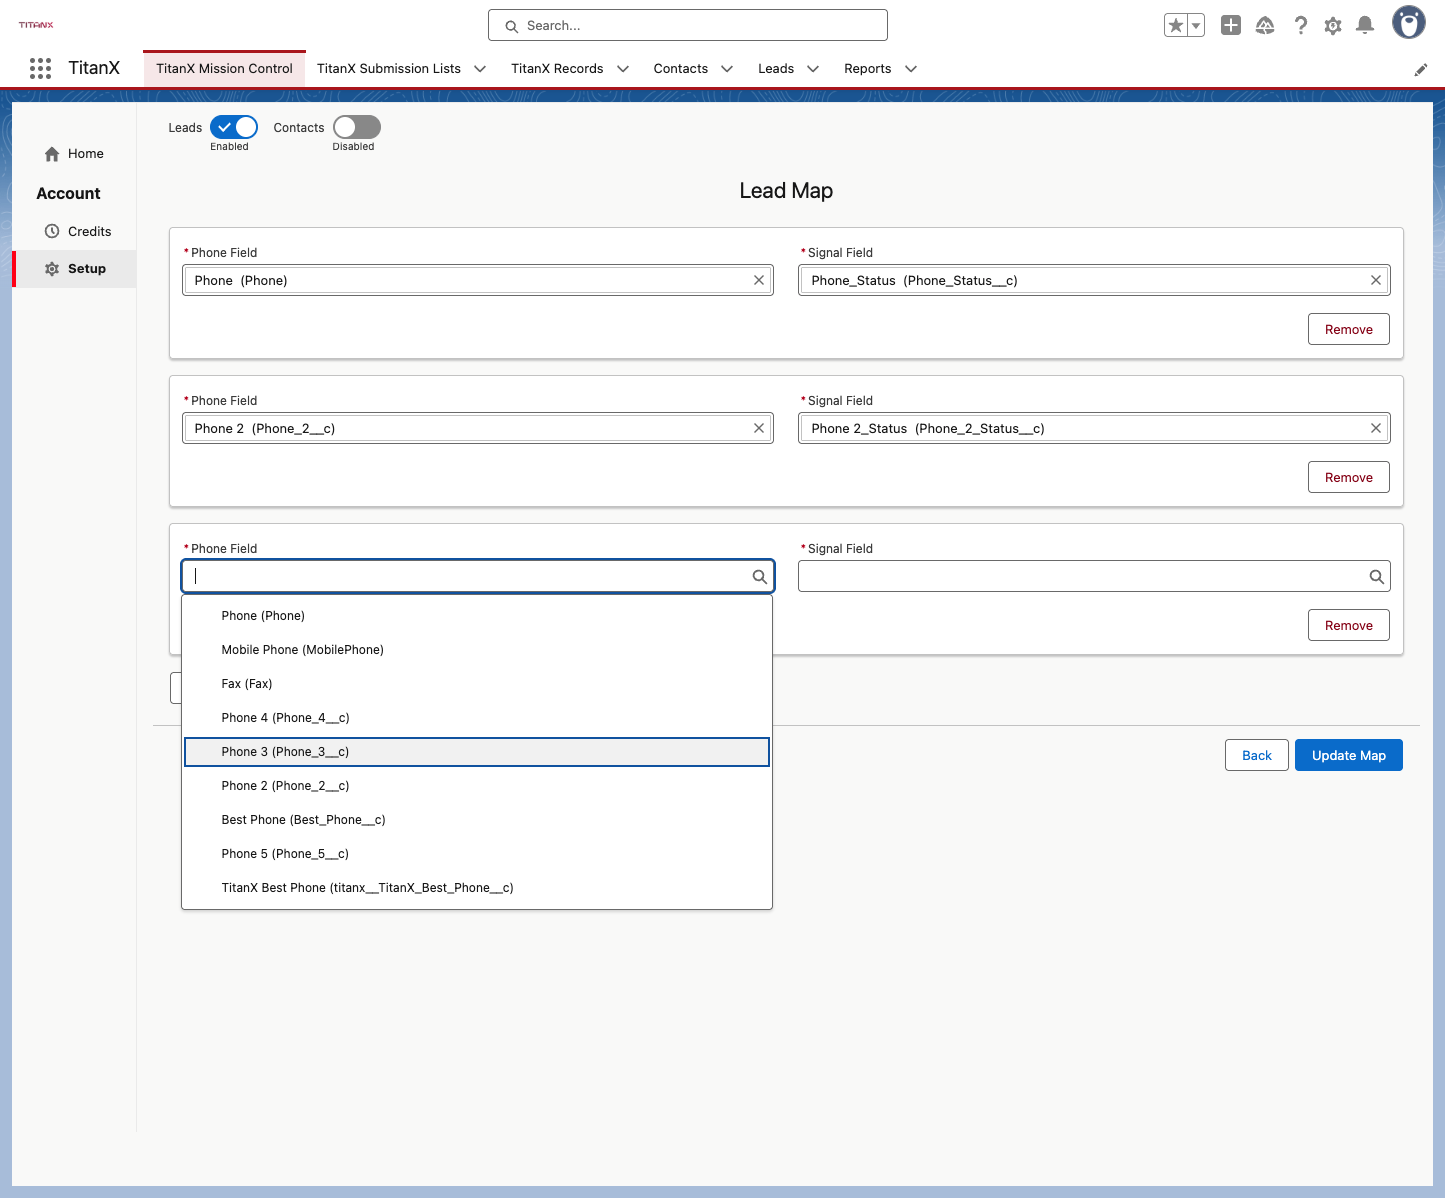Viewport: 1445px width, 1198px height.
Task: Open the TitanX Records tab
Action: coord(557,69)
